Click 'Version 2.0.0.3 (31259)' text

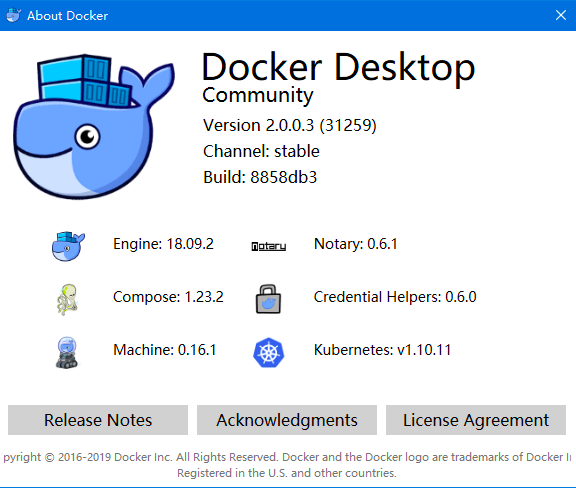click(x=290, y=125)
